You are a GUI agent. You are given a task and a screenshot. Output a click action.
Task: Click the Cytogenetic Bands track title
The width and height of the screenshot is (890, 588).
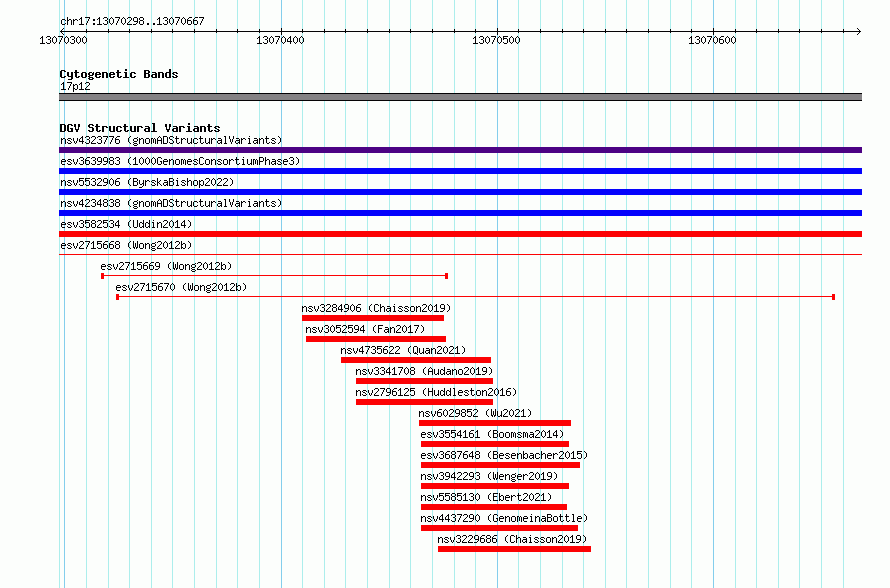point(119,74)
